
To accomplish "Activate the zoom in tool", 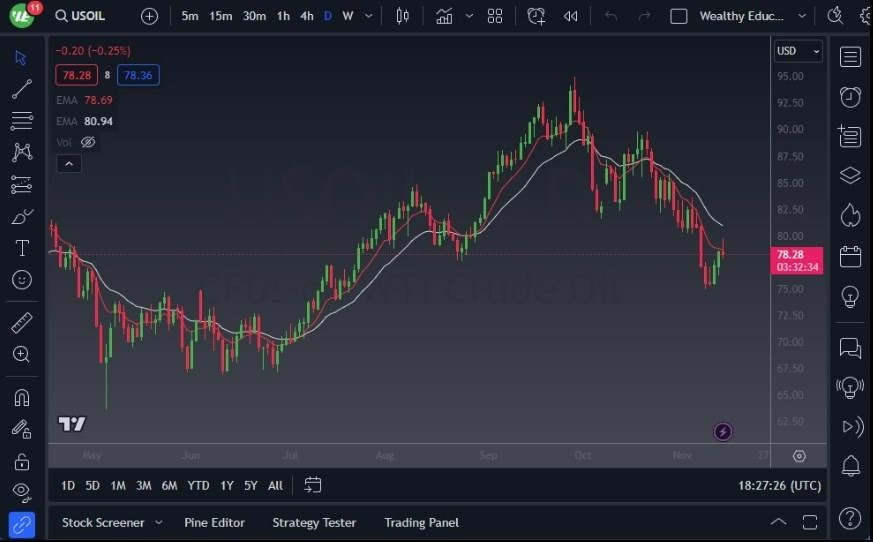I will point(22,354).
